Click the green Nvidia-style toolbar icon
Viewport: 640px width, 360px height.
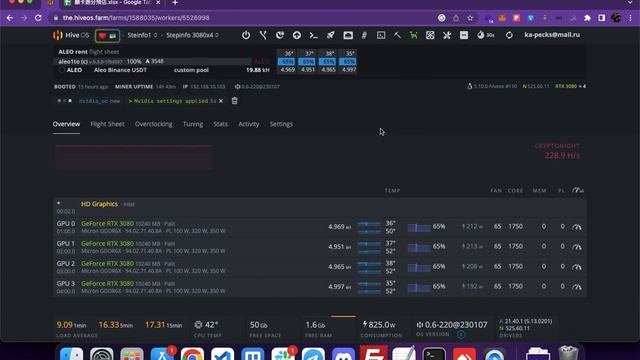coord(413,36)
